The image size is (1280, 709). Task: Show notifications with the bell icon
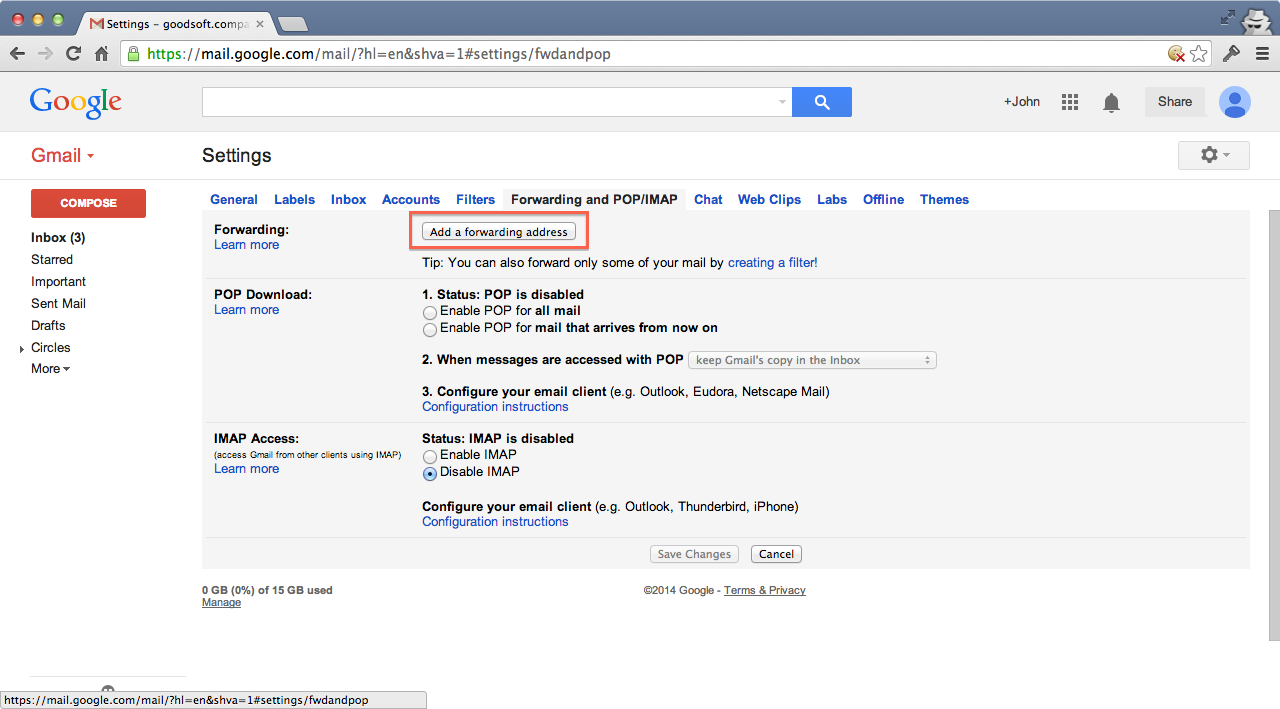(x=1111, y=102)
